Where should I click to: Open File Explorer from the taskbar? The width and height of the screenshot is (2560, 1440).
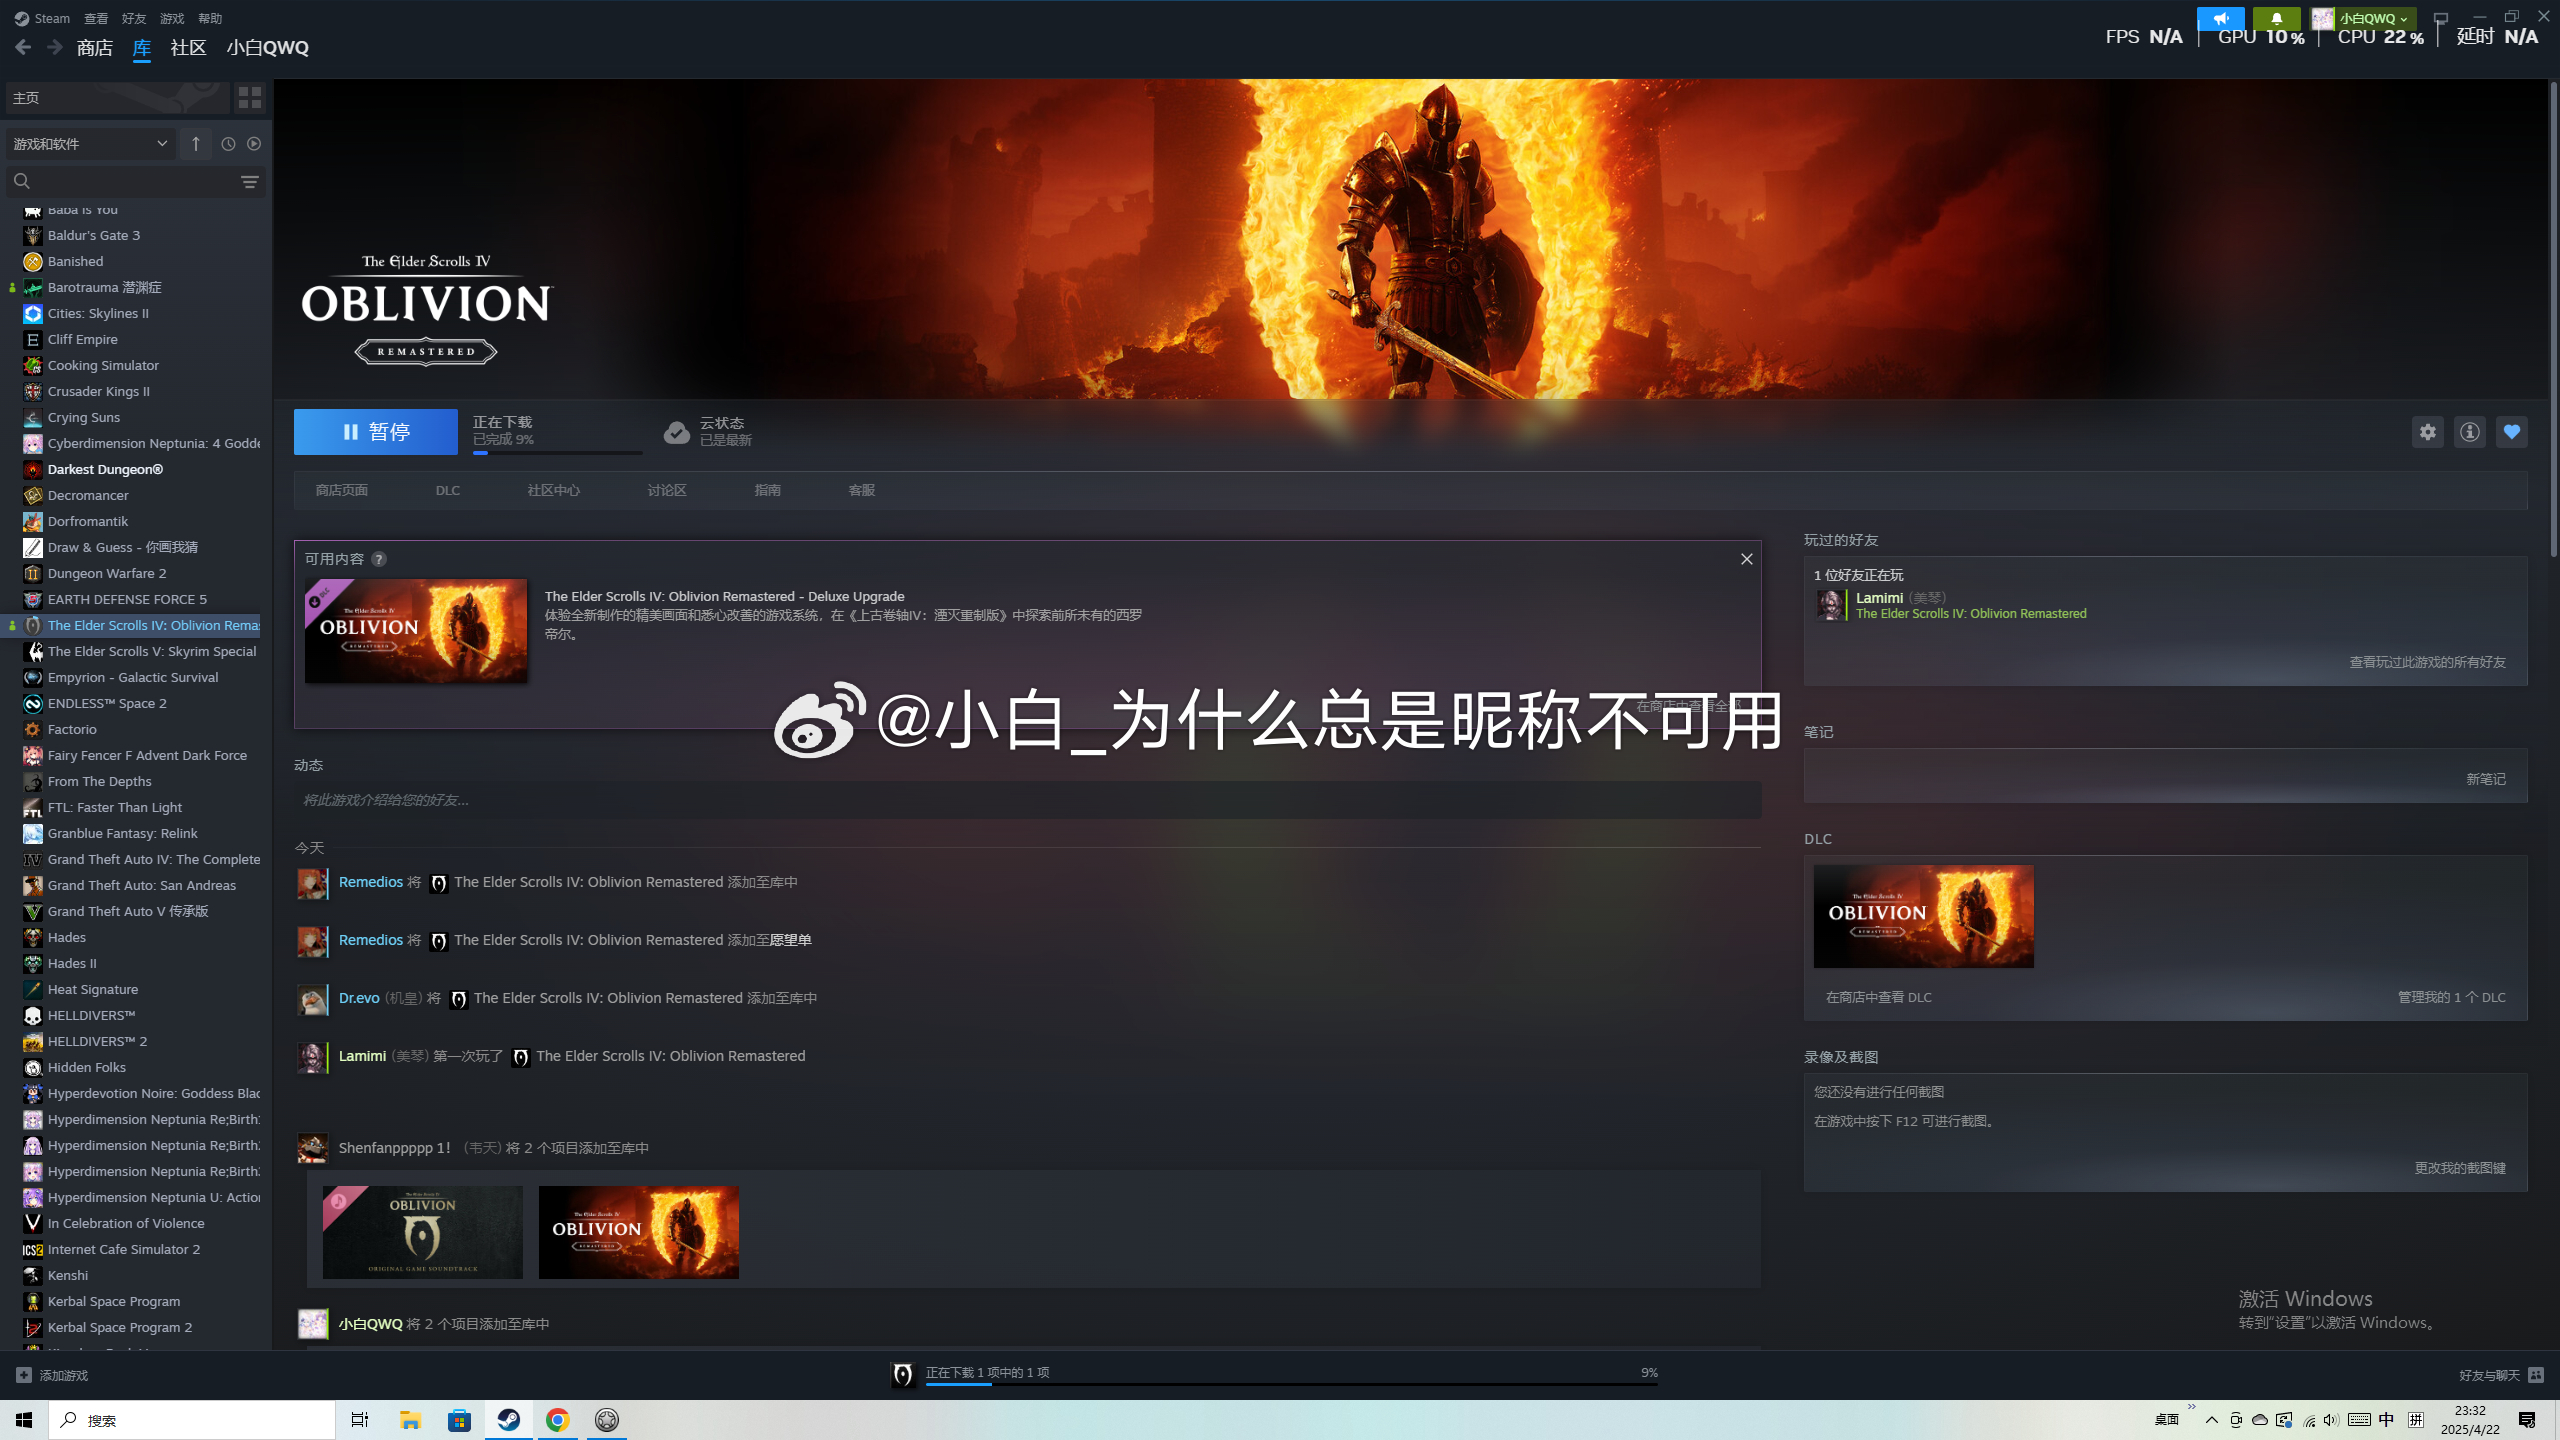411,1420
